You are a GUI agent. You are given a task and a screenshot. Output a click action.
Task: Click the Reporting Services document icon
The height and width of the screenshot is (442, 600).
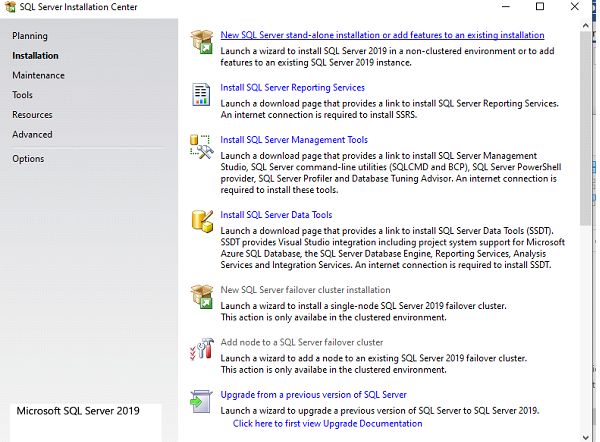[201, 94]
